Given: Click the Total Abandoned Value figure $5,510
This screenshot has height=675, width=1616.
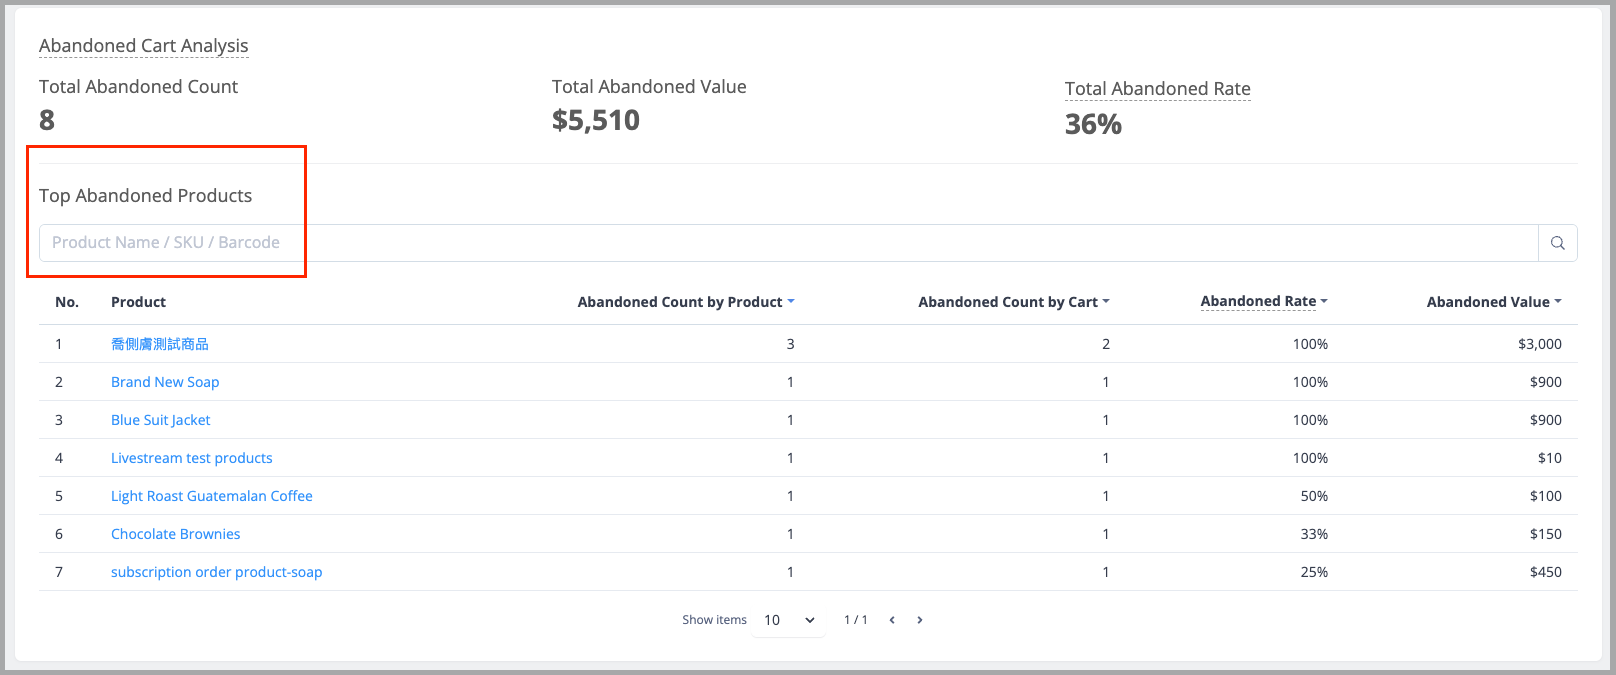Looking at the screenshot, I should click(x=596, y=120).
